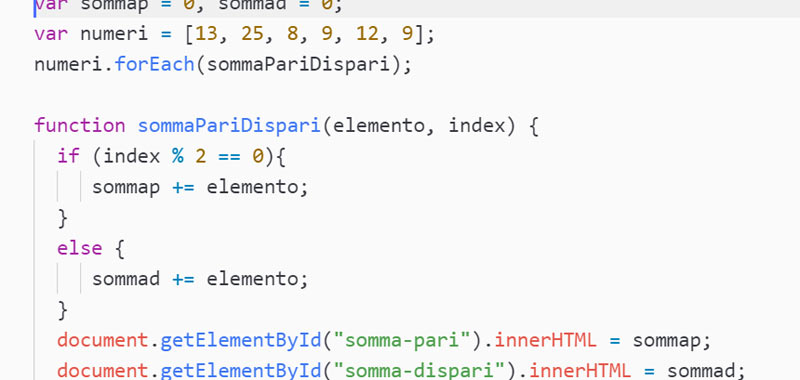Click the 'index' parameter in the function signature
Screen dimensions: 800x380
tap(477, 125)
